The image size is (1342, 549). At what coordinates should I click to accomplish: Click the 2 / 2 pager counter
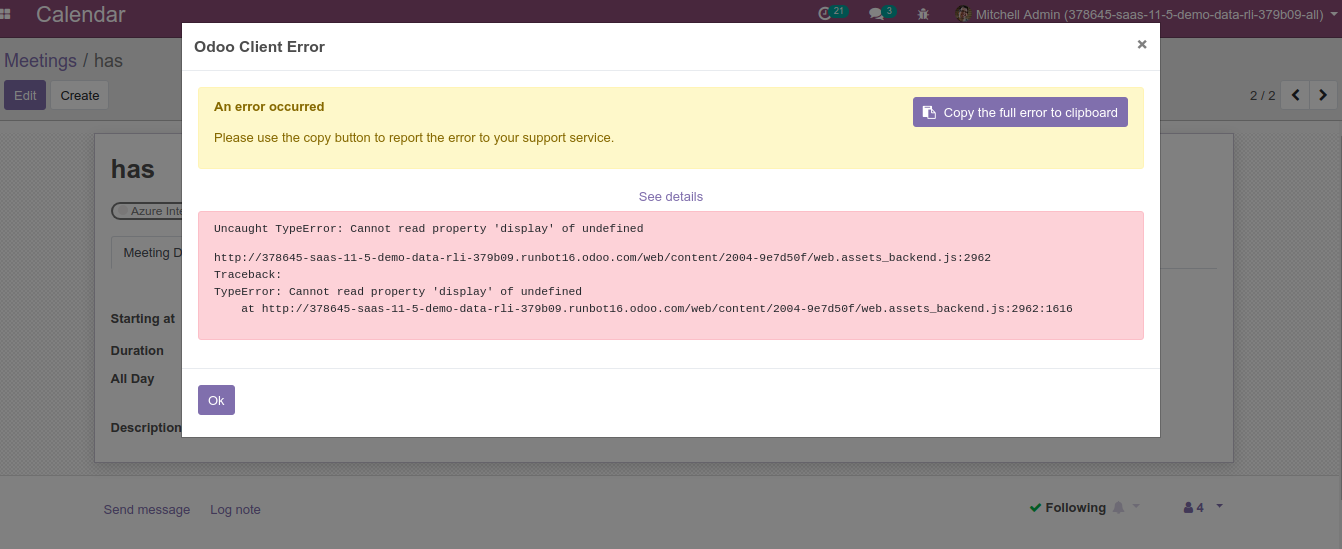coord(1263,95)
